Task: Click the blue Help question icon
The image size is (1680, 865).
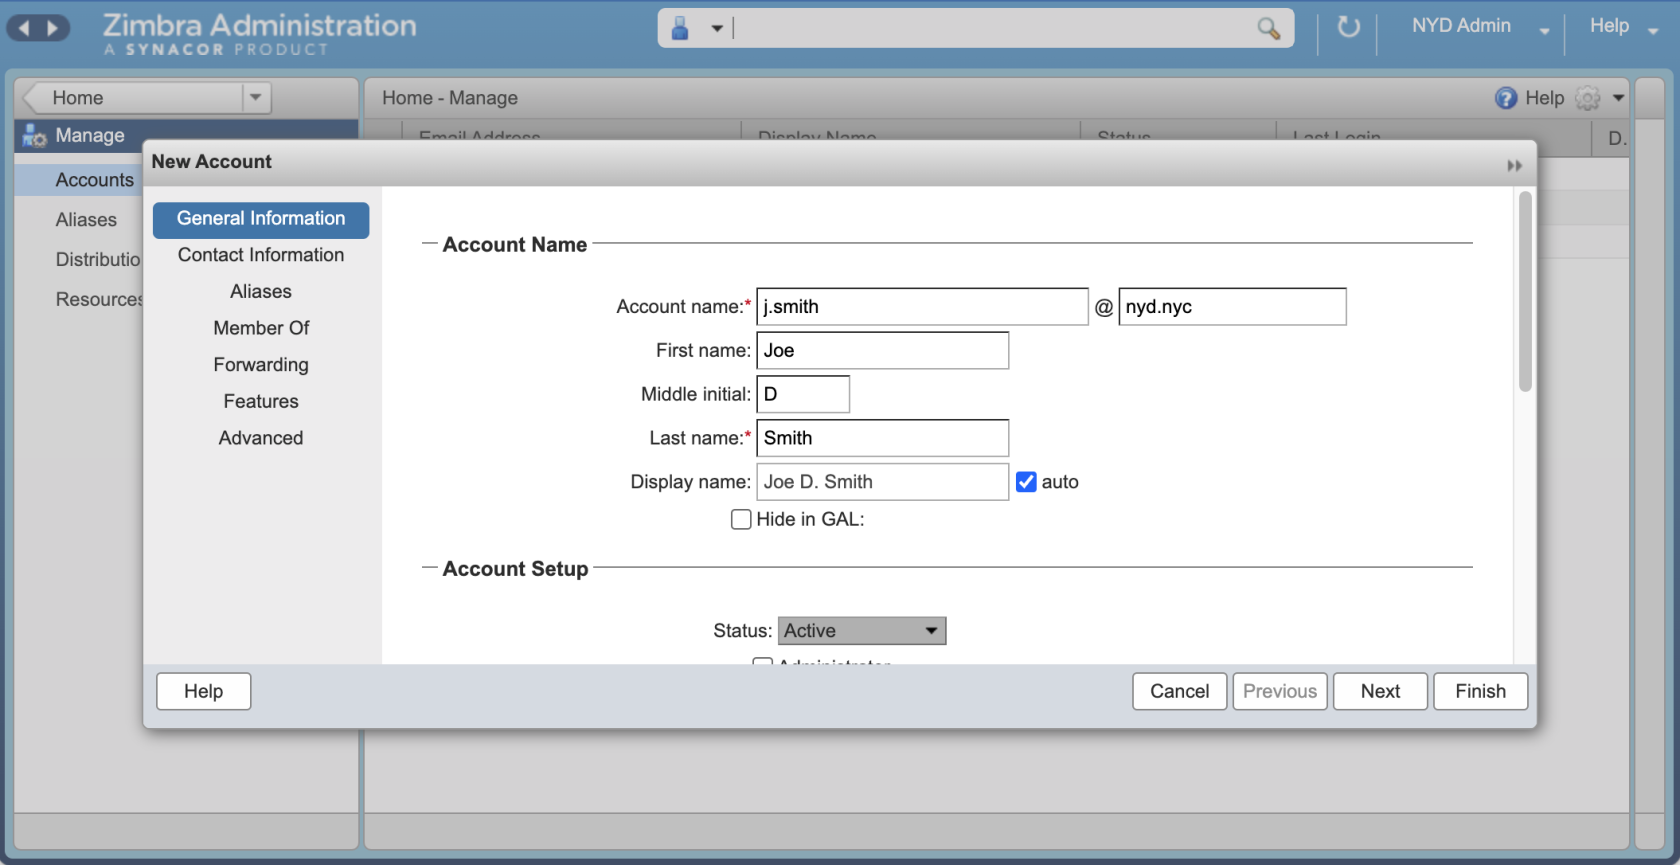Action: (1506, 98)
